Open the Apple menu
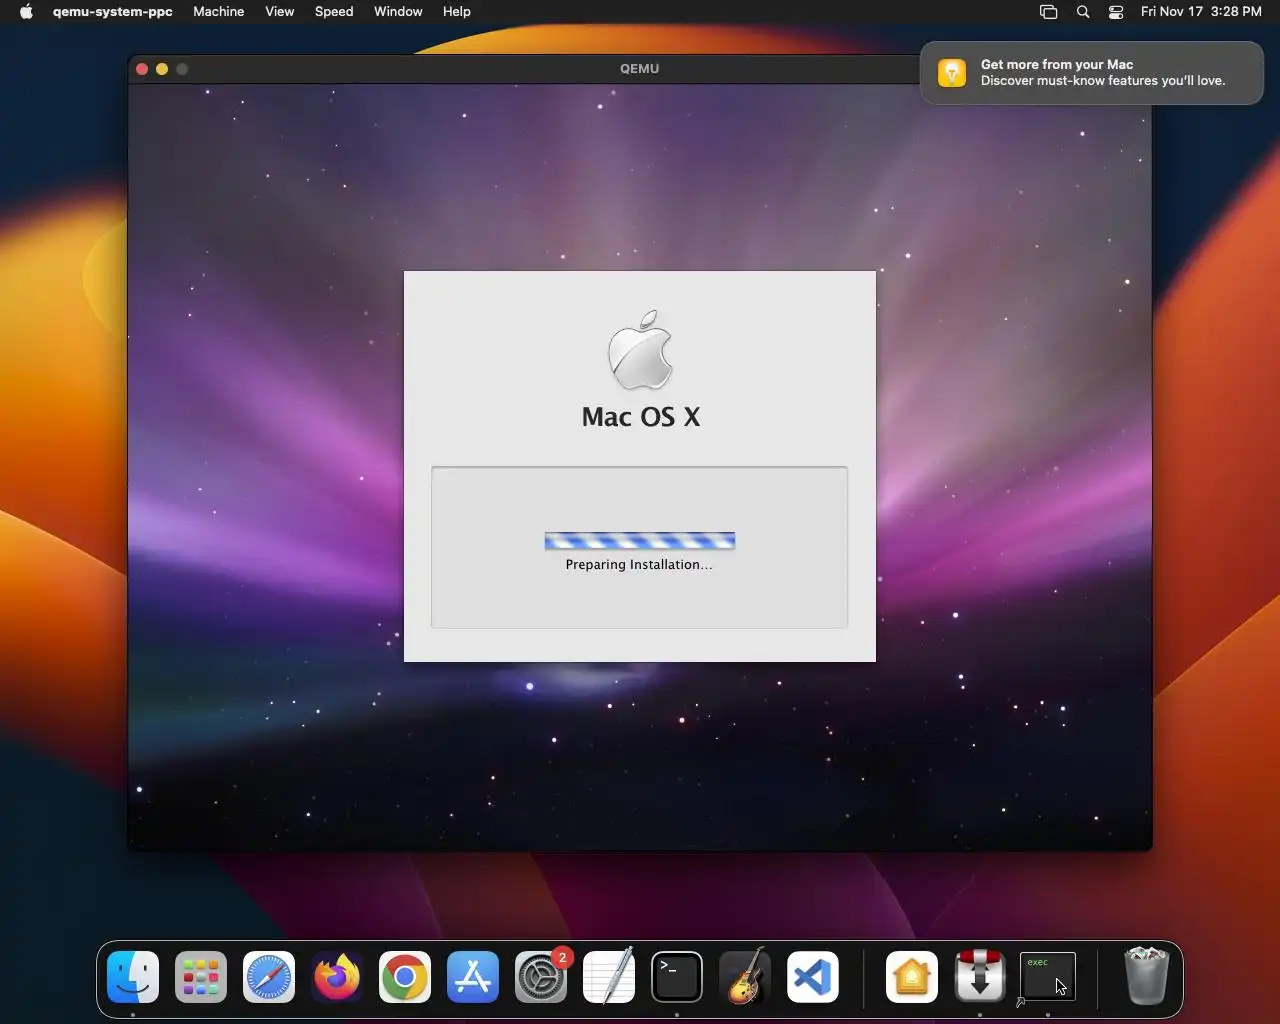Screen dimensions: 1280x1024 pos(26,12)
